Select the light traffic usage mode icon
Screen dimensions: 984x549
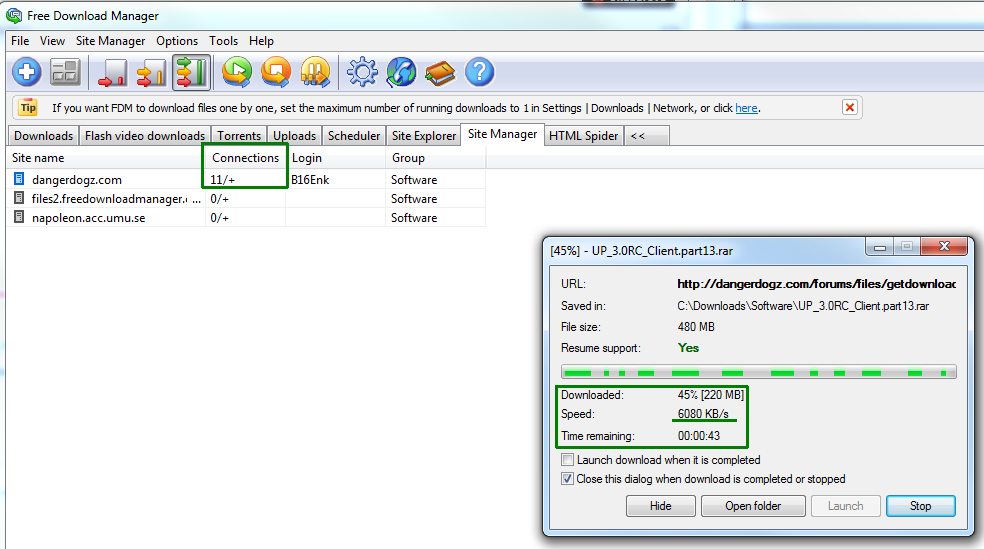(x=112, y=73)
